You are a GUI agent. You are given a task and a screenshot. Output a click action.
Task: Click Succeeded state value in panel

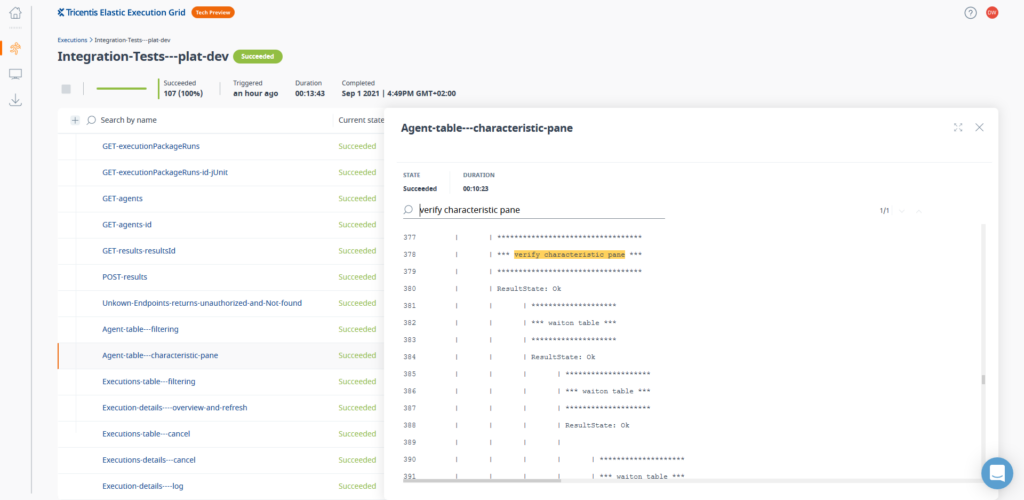[420, 189]
